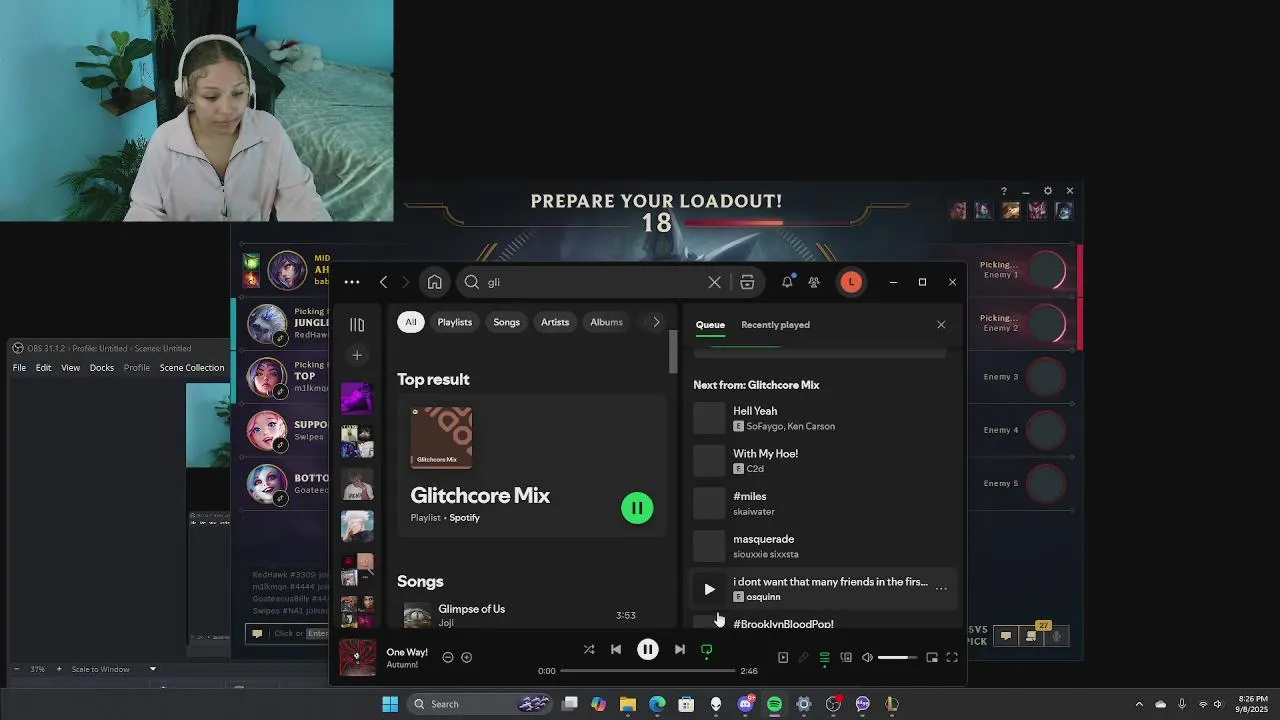
Task: Collapse Your Library sidebar icon
Action: point(357,324)
